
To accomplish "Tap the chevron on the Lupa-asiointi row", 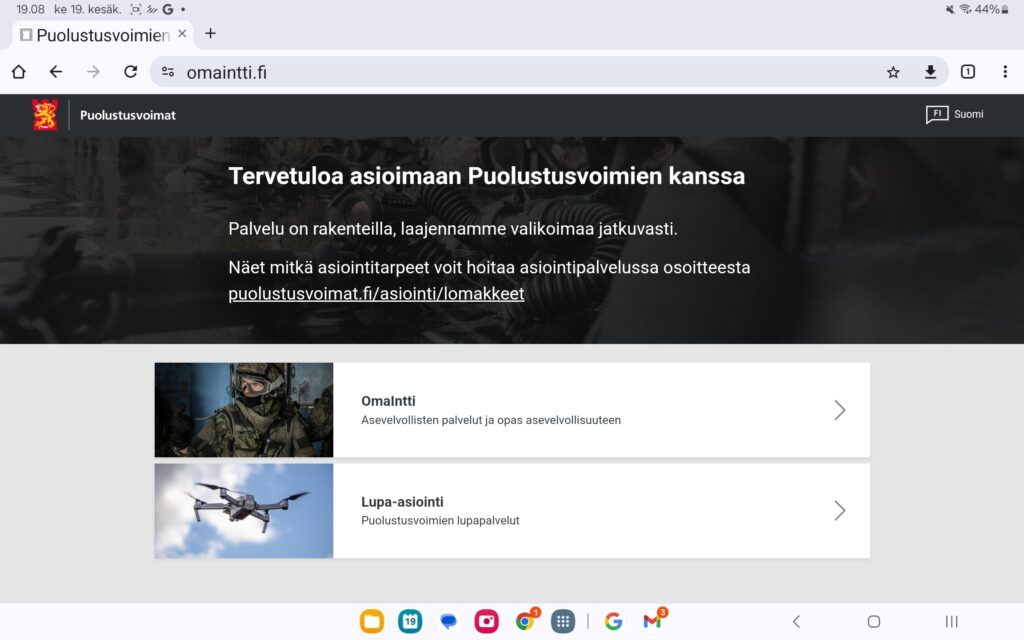I will click(839, 511).
